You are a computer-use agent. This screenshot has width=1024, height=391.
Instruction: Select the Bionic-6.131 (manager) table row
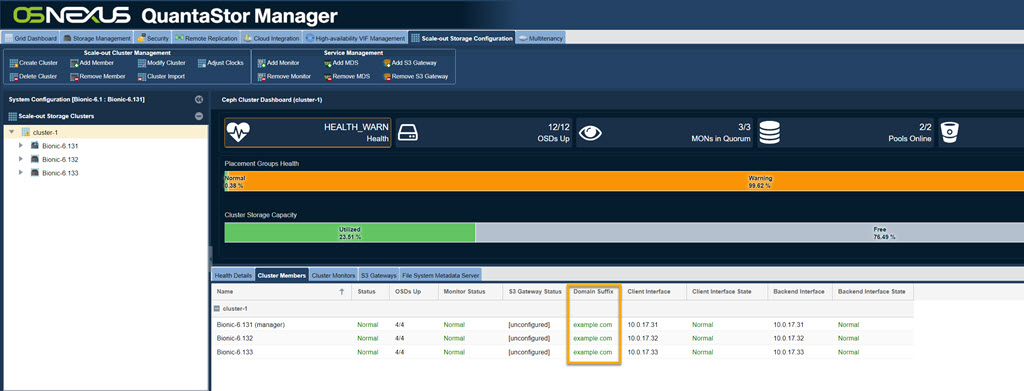[562, 324]
